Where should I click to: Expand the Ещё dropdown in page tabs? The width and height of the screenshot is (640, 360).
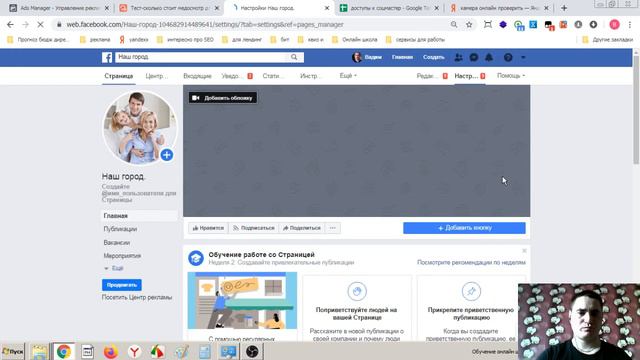(348, 76)
